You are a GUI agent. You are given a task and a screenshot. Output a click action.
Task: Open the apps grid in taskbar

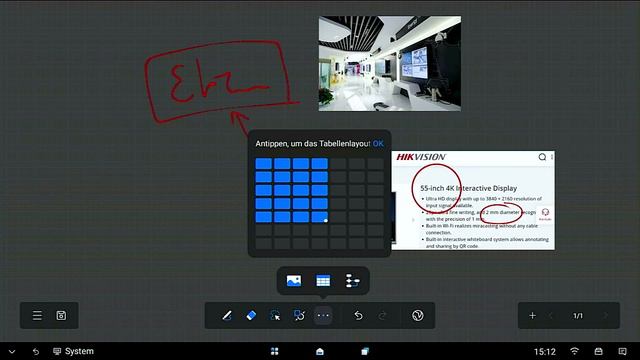pyautogui.click(x=275, y=351)
